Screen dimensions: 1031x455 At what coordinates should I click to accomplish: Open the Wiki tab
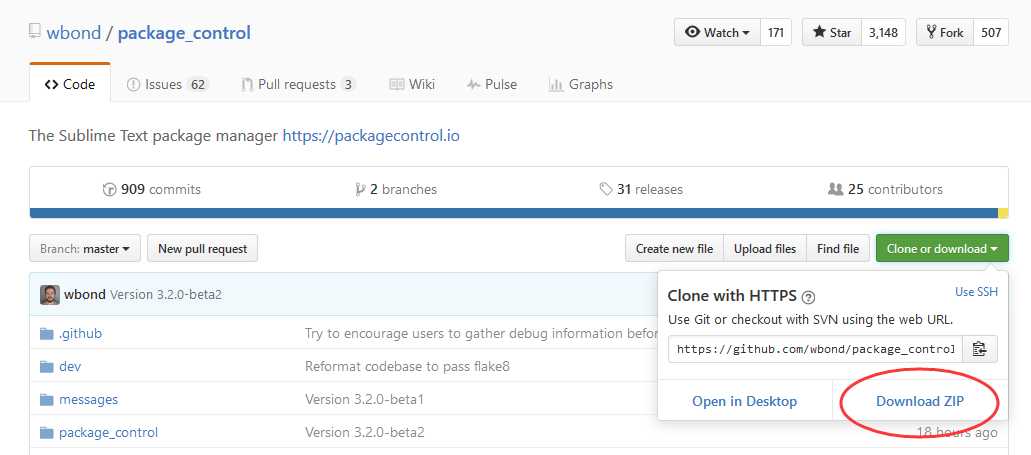coord(412,84)
